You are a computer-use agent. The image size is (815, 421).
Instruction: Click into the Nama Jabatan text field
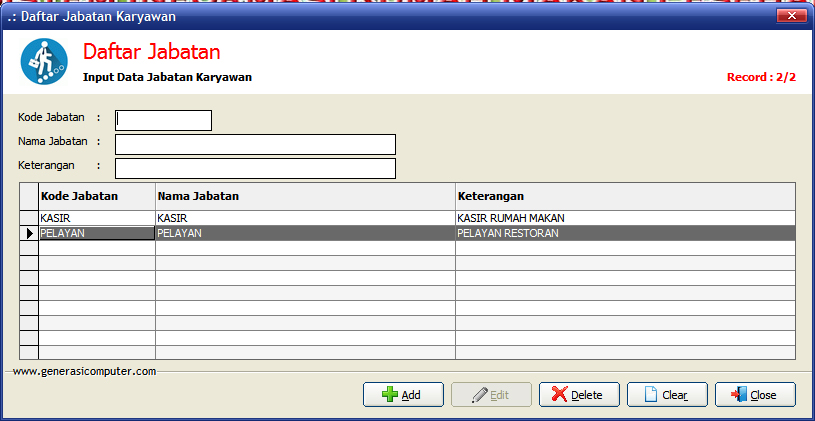tap(255, 144)
